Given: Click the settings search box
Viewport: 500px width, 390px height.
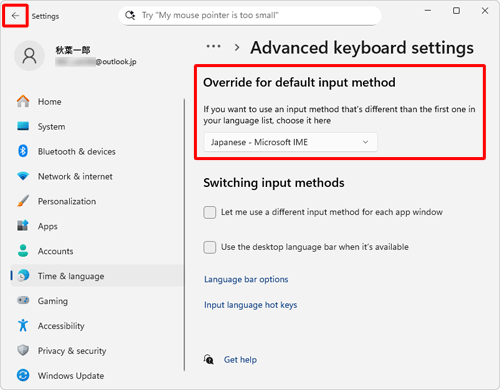Looking at the screenshot, I should coord(250,15).
